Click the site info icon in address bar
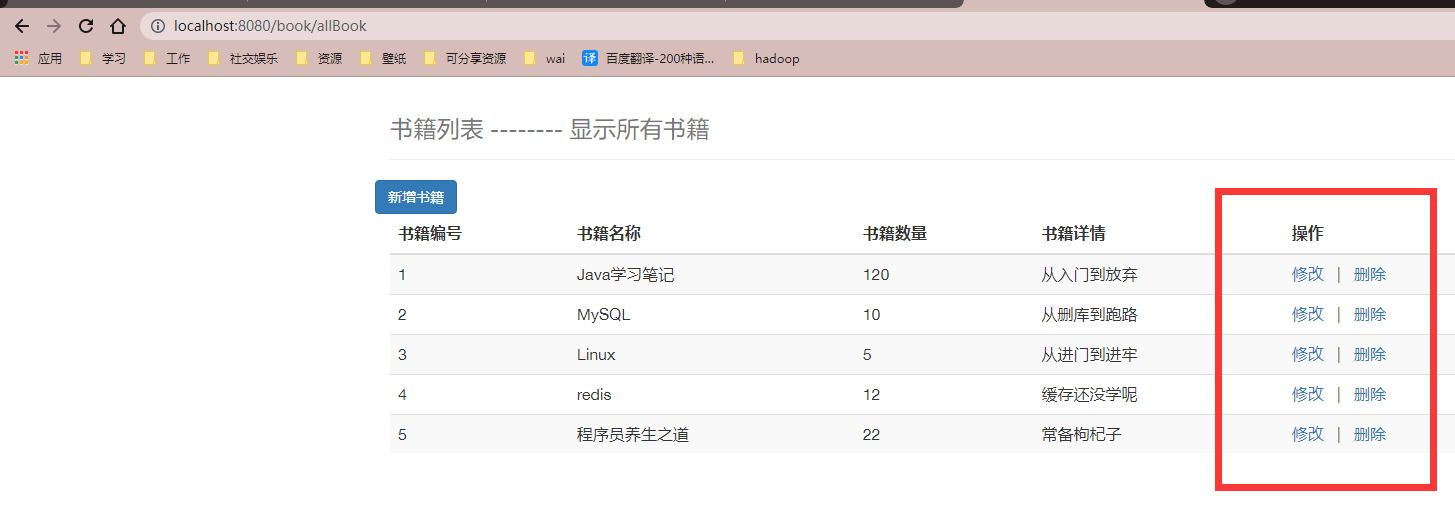1455x529 pixels. 158,26
